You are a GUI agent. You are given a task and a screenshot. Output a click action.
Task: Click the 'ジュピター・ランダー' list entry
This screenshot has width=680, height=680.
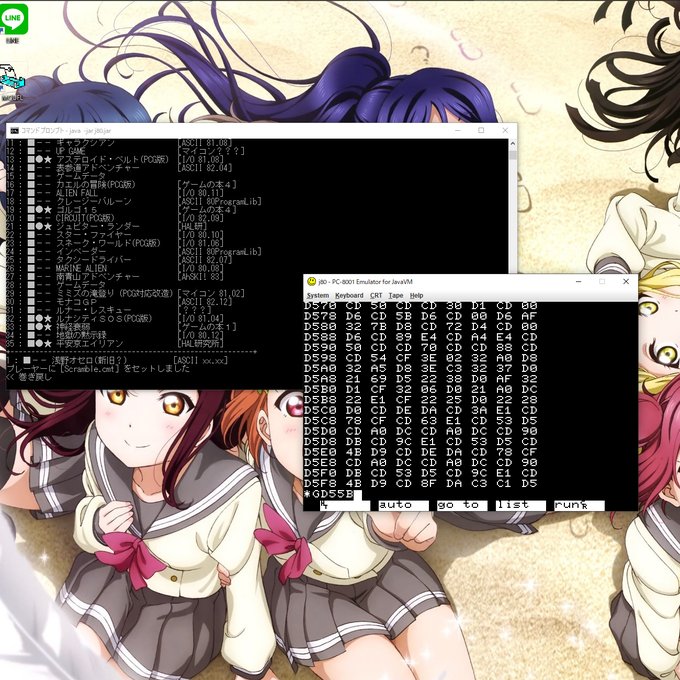pos(98,226)
